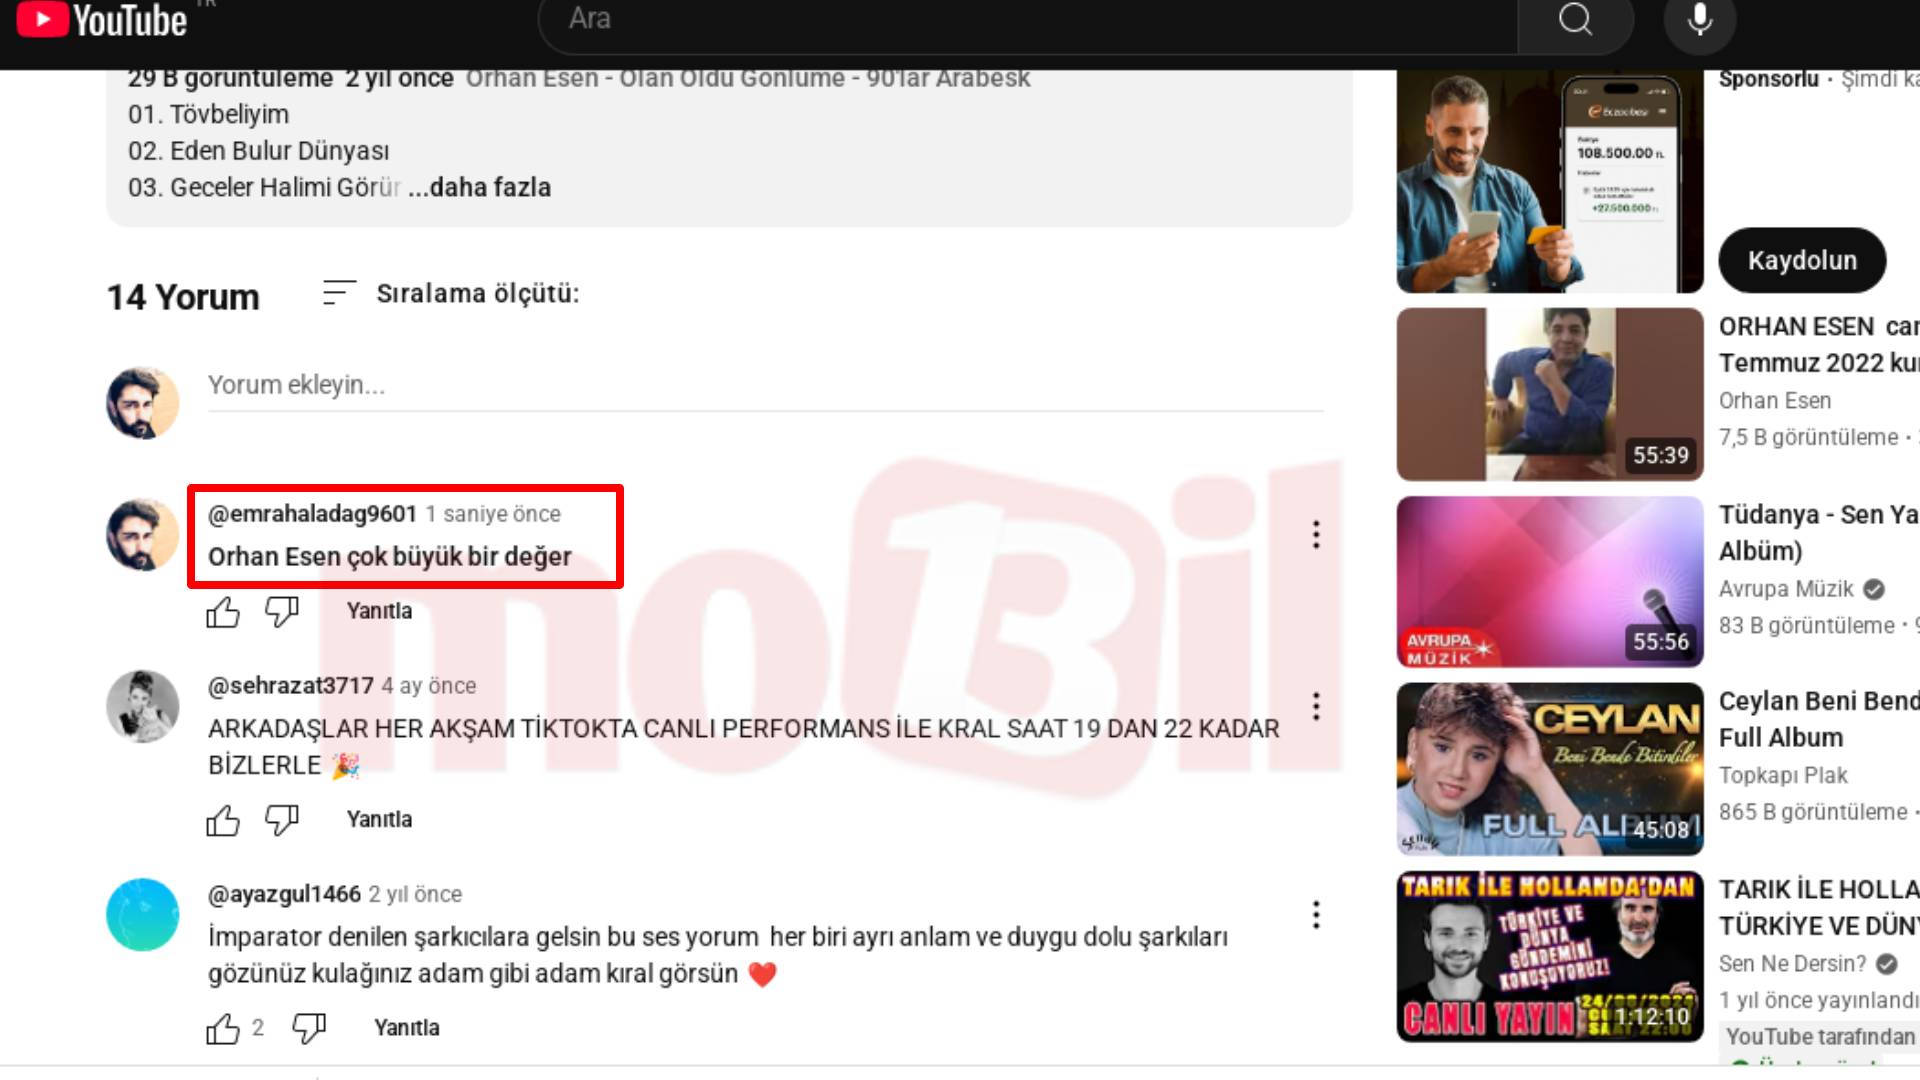Open Ceylan Full Album video thumbnail

click(1549, 769)
